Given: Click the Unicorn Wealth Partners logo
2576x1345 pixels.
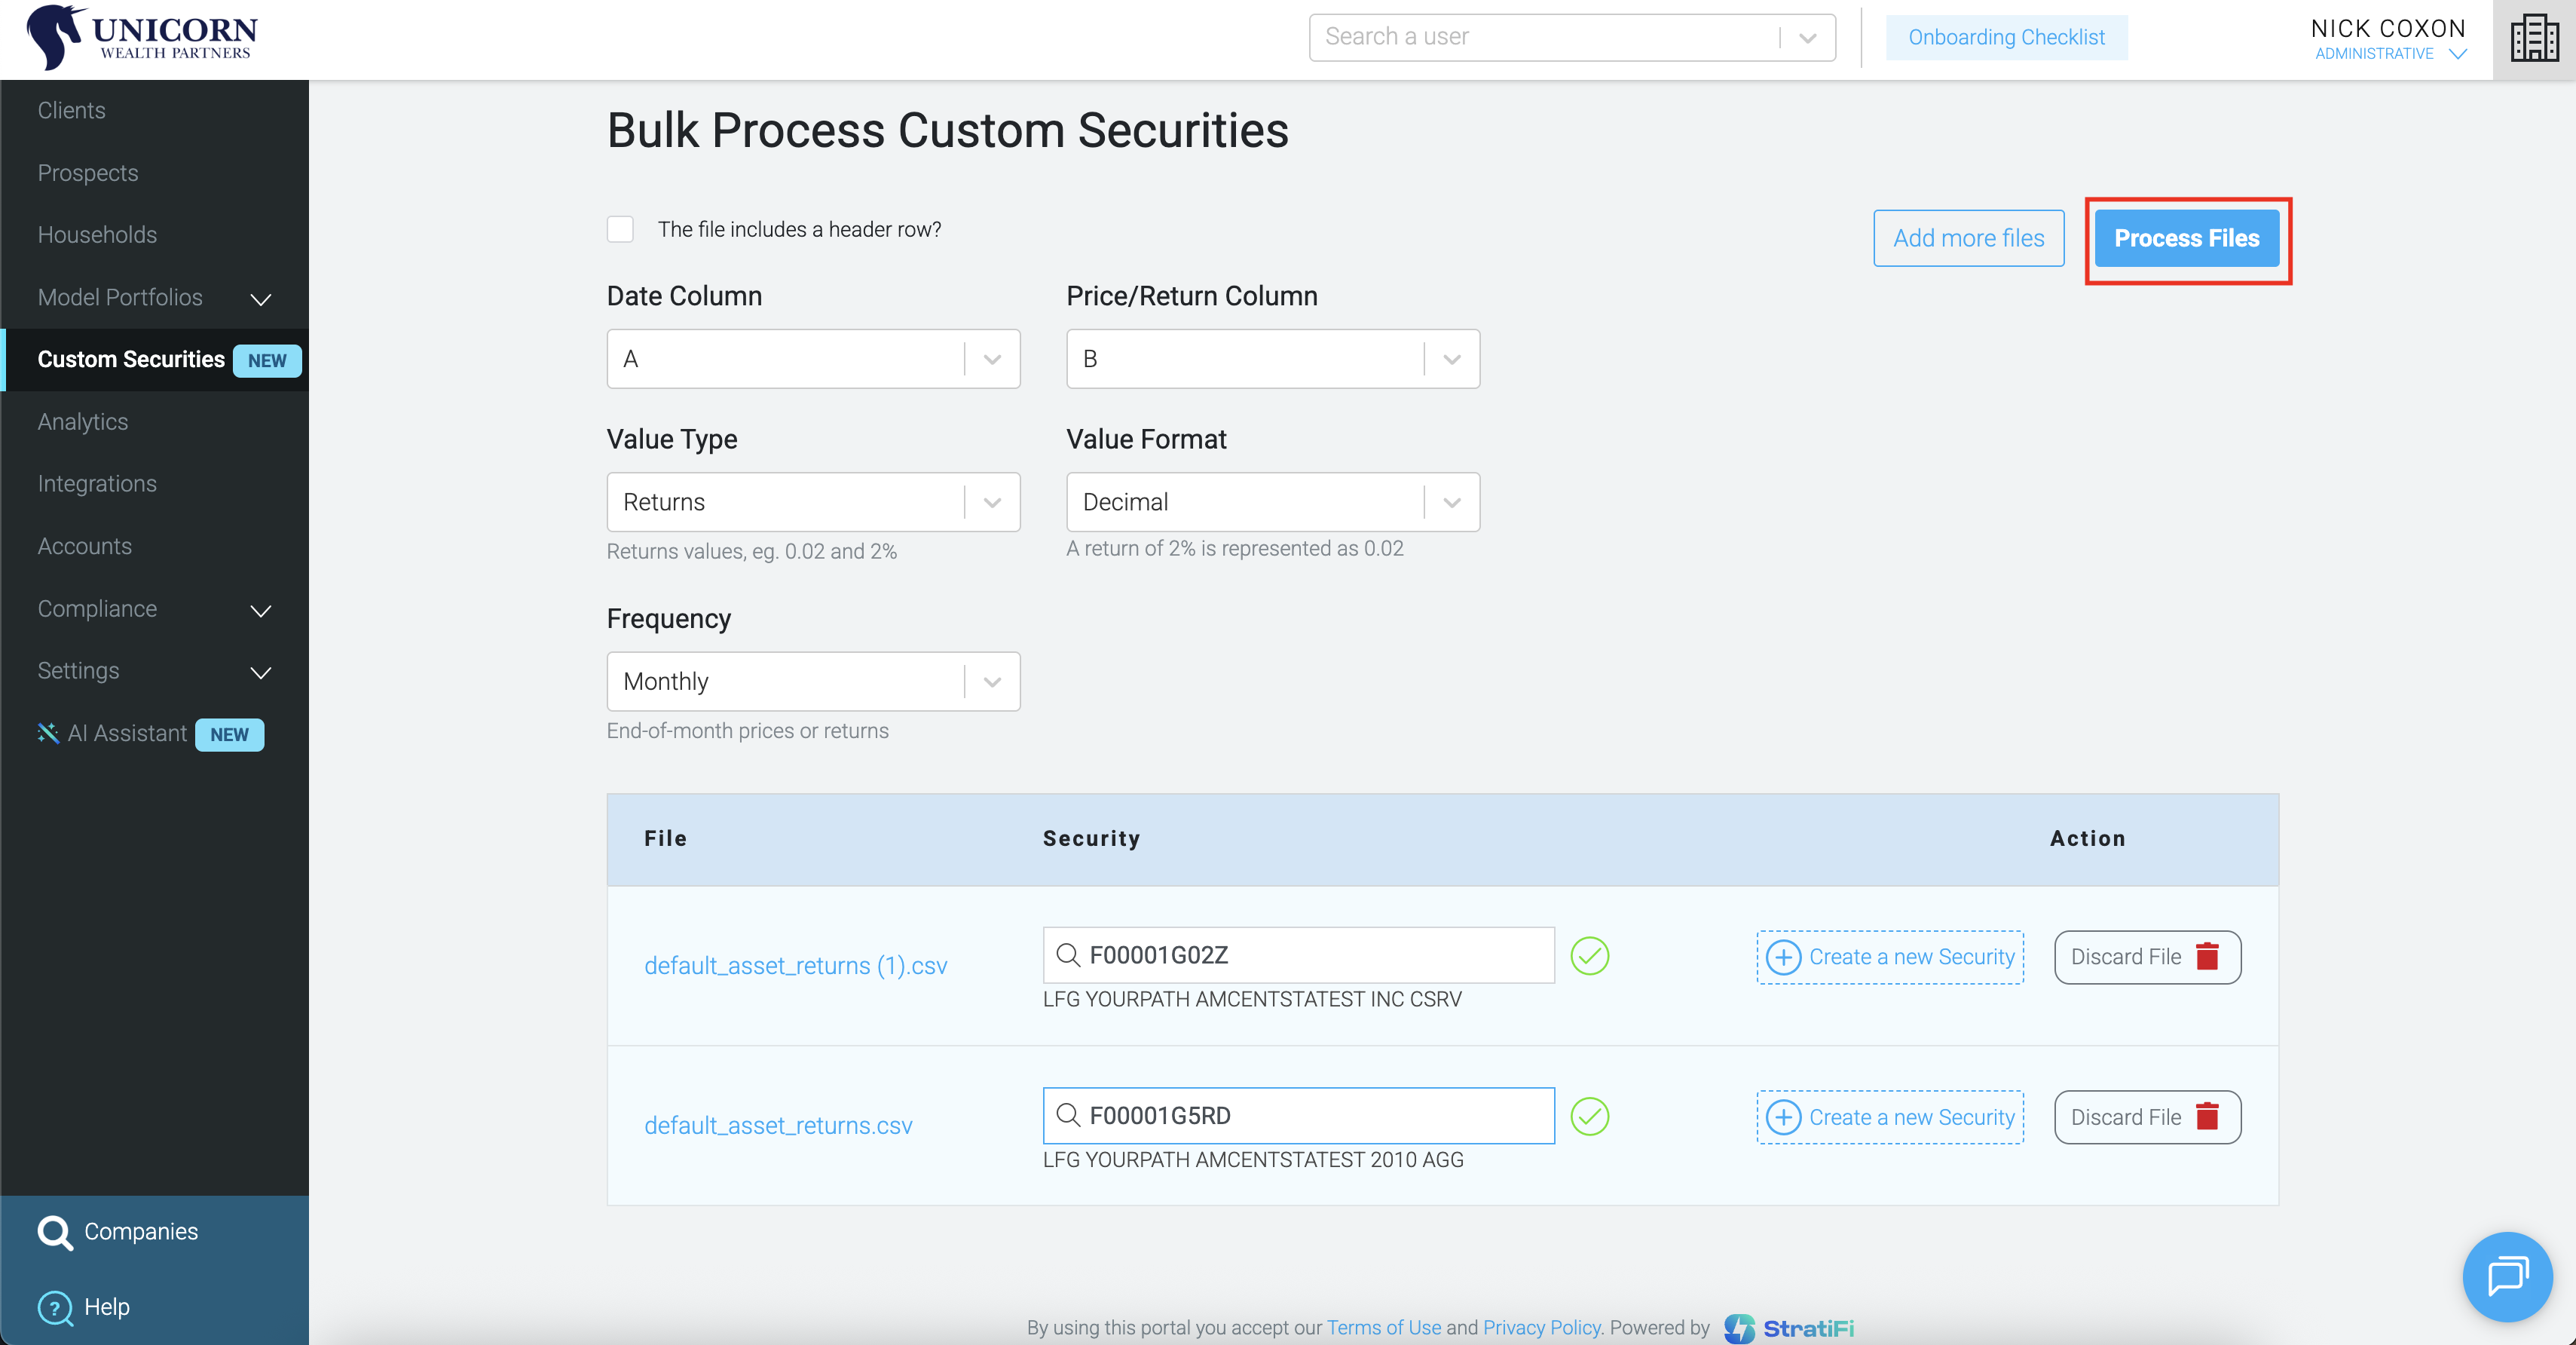Looking at the screenshot, I should pos(142,37).
